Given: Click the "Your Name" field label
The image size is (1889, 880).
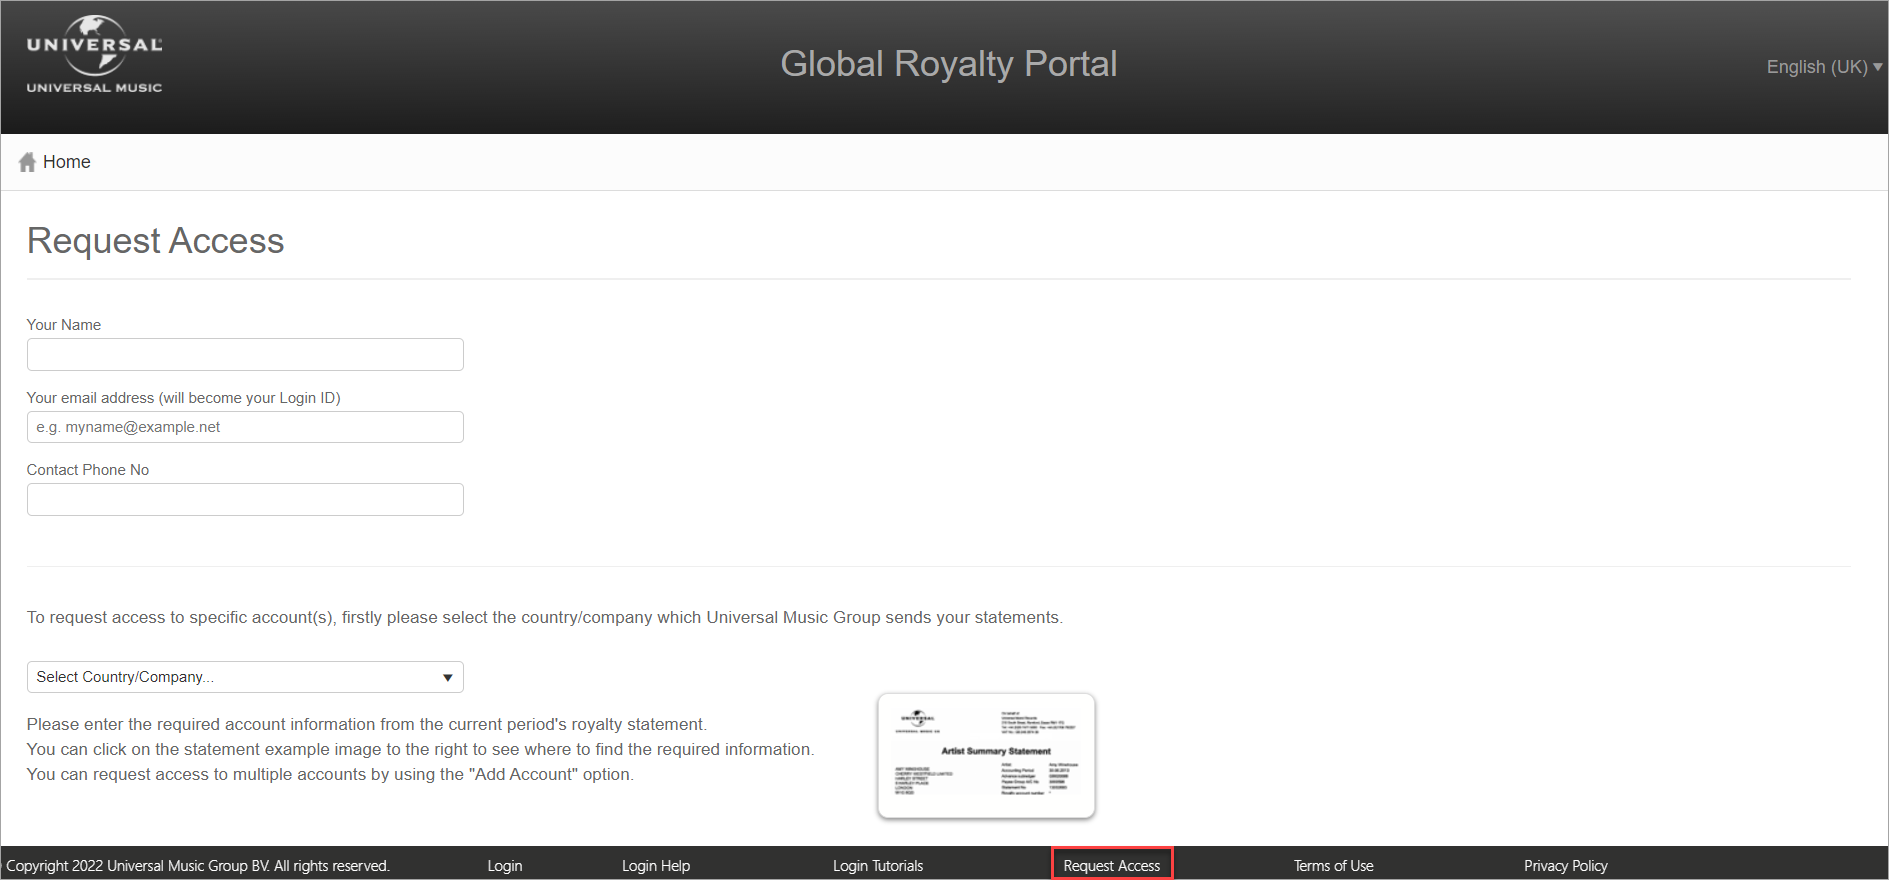Looking at the screenshot, I should (x=64, y=325).
